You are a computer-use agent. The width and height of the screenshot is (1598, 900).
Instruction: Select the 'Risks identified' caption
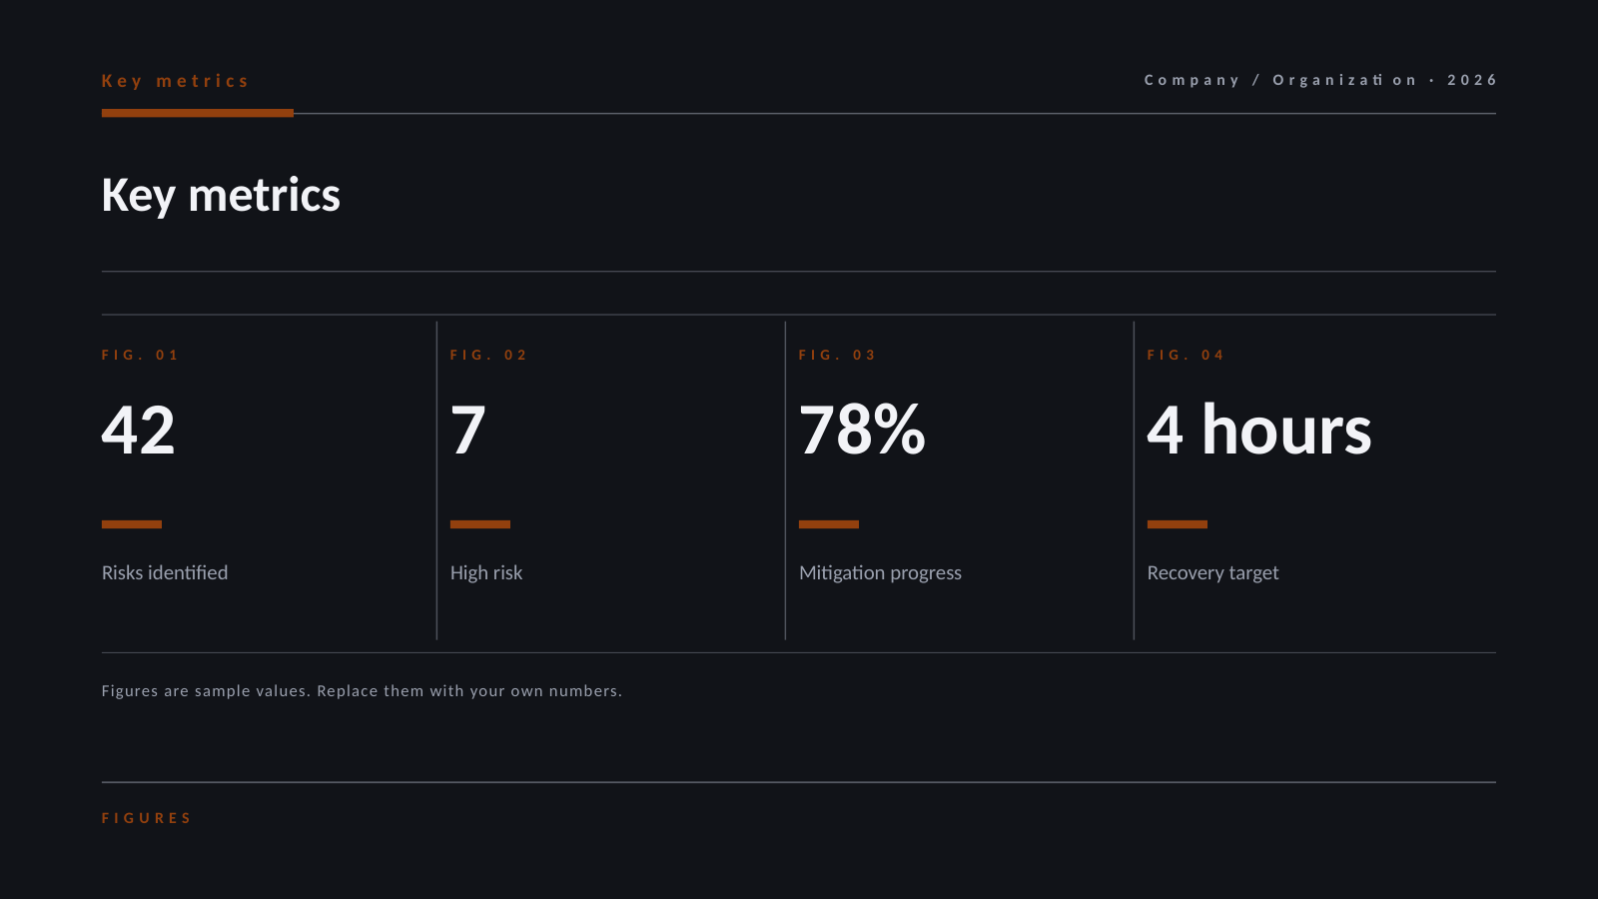click(x=165, y=573)
